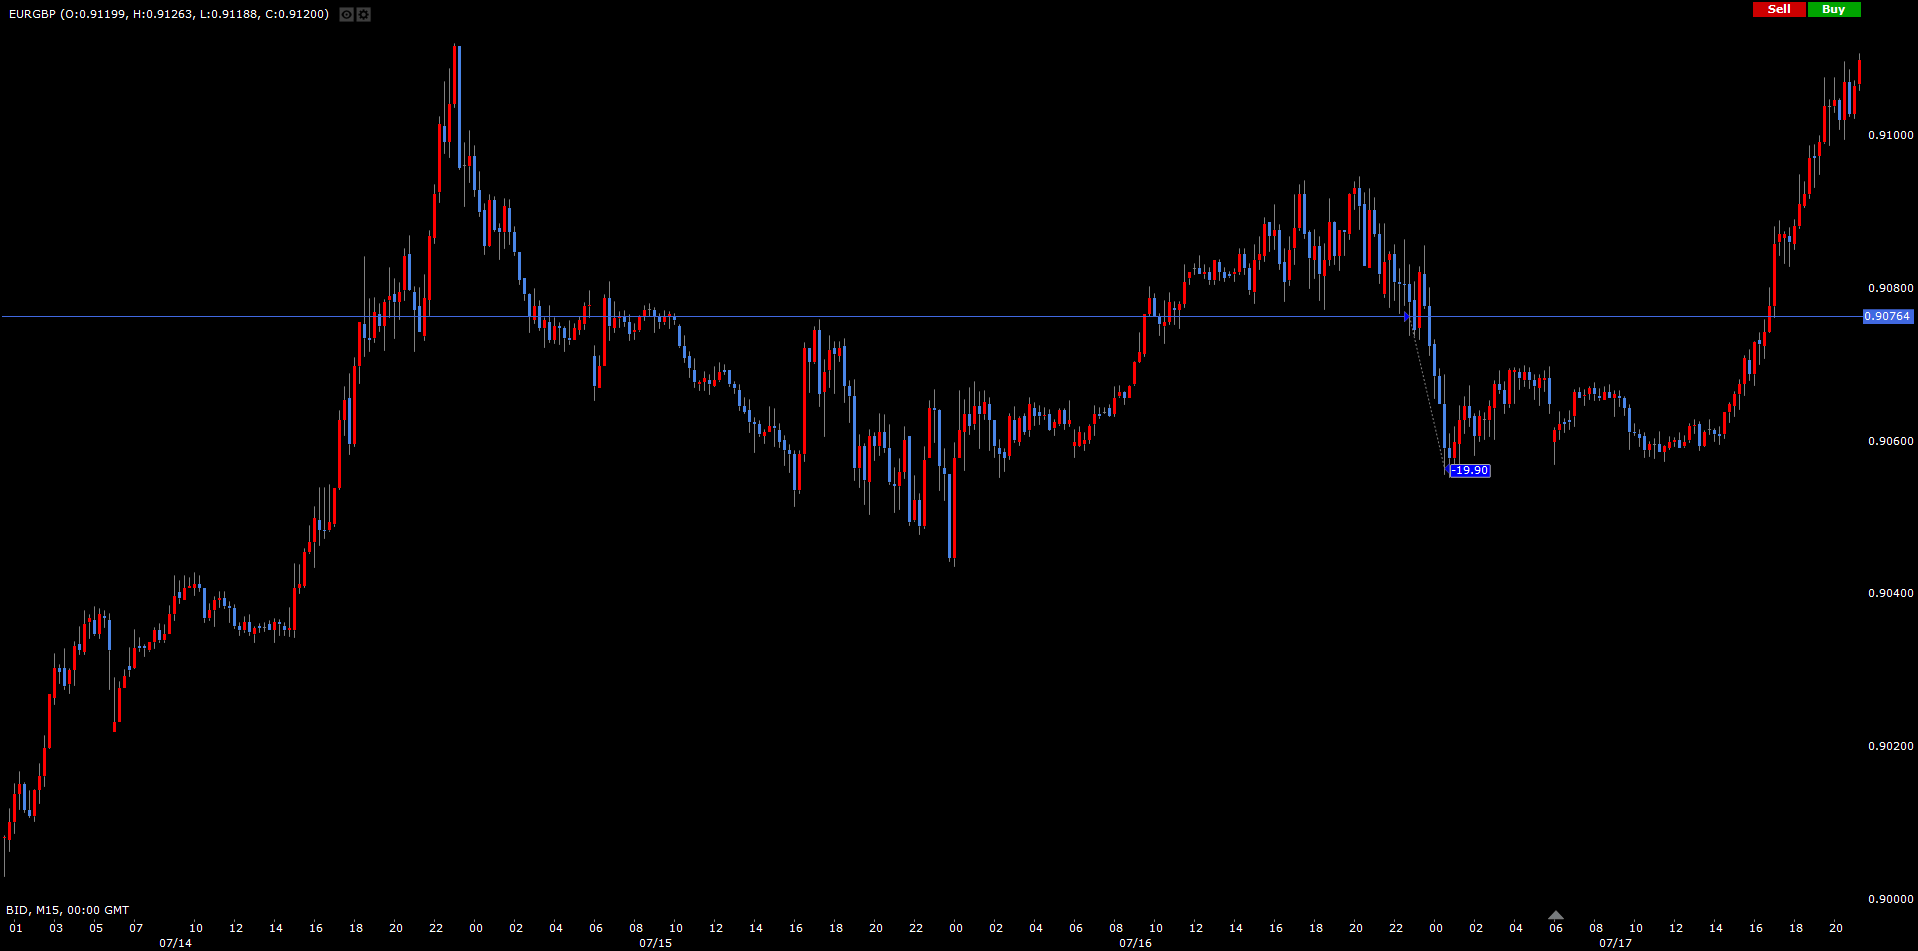Click the -19.90 profit label on the chart

(x=1470, y=471)
